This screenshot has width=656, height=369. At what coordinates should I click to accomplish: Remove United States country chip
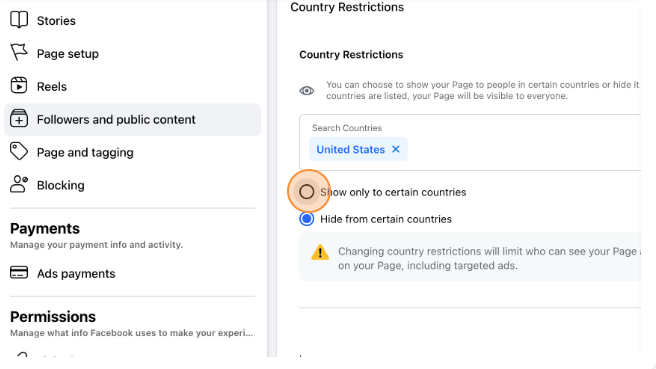click(396, 149)
